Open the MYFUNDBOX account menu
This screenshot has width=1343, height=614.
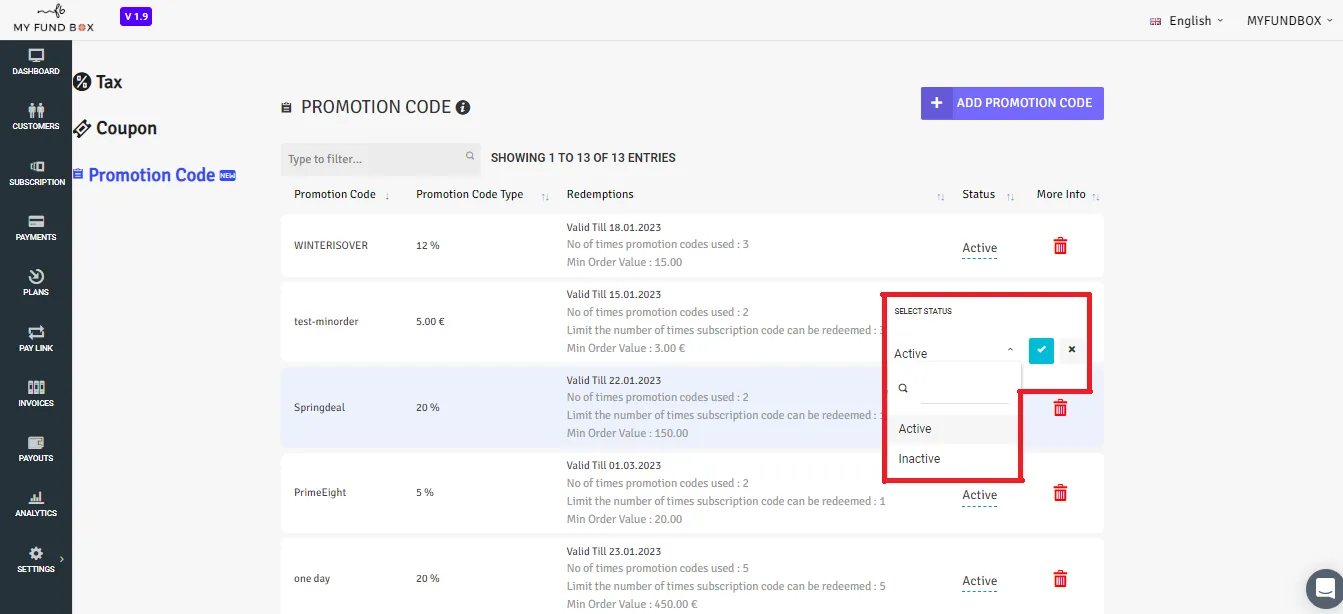pos(1289,21)
